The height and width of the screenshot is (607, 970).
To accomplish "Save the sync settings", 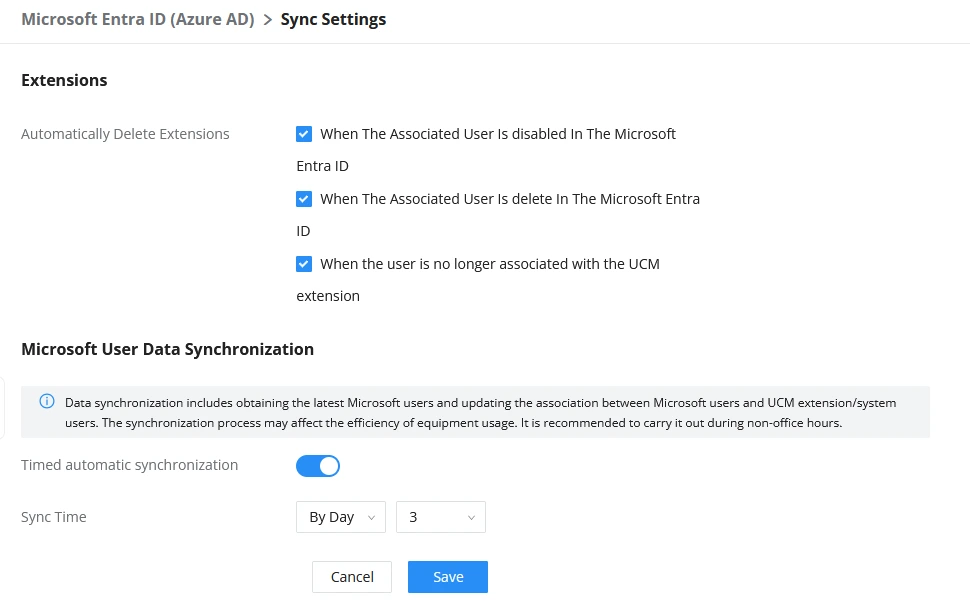I will 448,577.
